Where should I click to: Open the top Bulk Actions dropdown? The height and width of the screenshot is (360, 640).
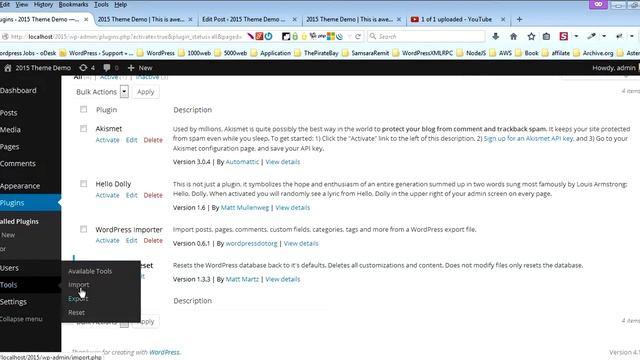[x=101, y=92]
